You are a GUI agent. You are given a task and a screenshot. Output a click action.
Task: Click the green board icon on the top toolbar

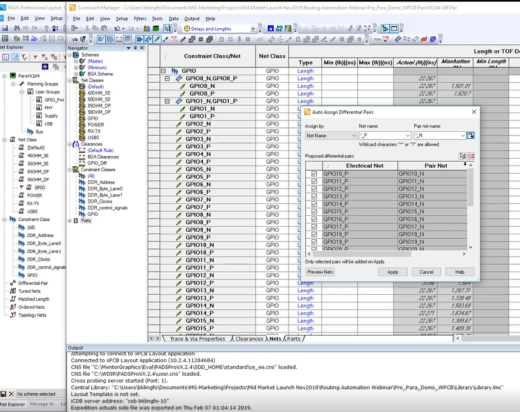click(156, 29)
